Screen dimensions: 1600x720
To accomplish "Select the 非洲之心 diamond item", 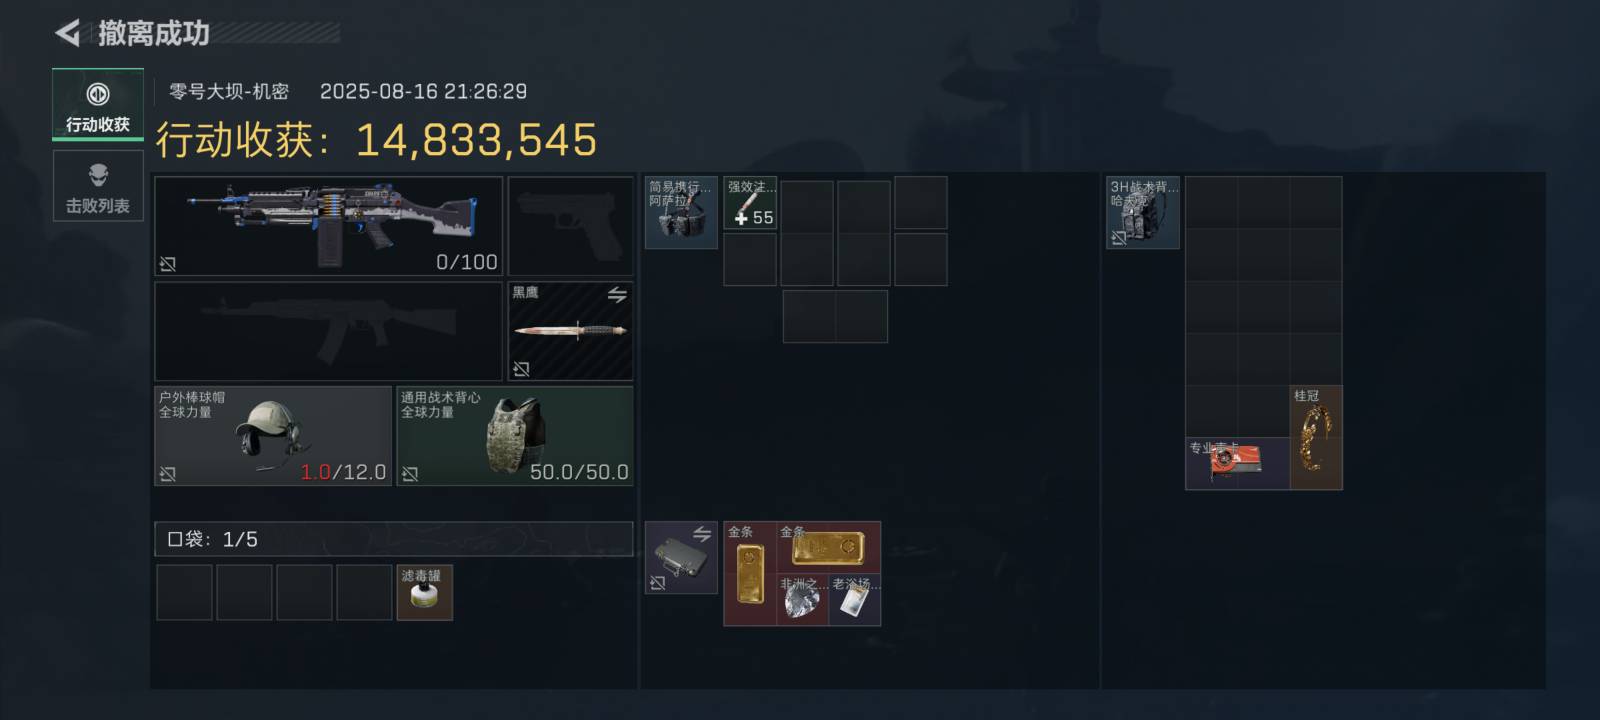I will [803, 600].
